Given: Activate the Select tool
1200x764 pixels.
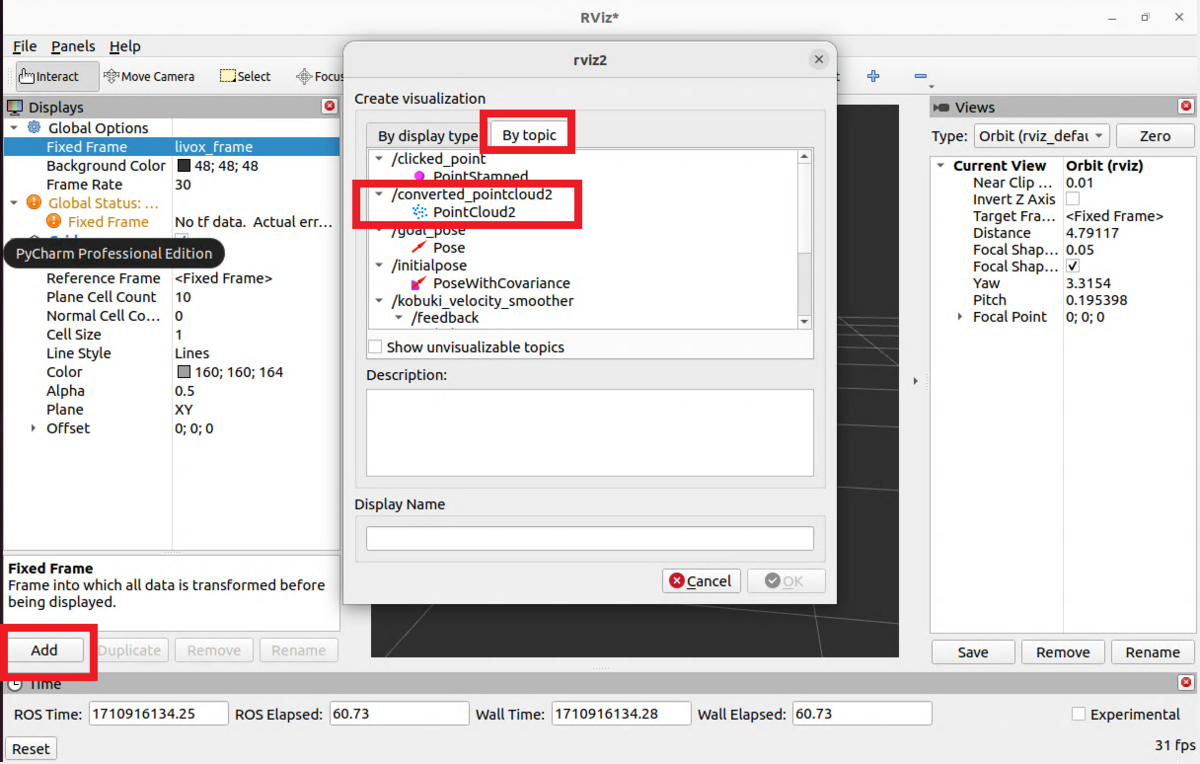Looking at the screenshot, I should pyautogui.click(x=244, y=76).
